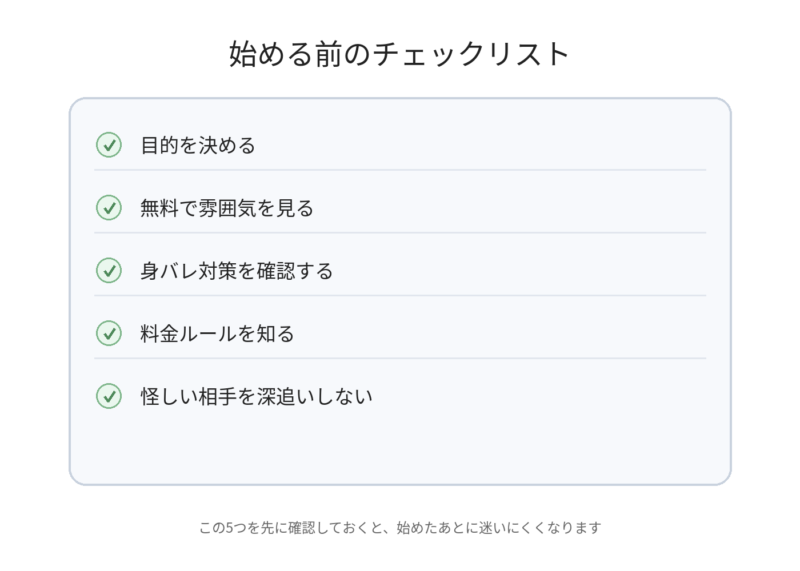
Task: Click the divider line below 目的を決める
Action: tap(400, 170)
